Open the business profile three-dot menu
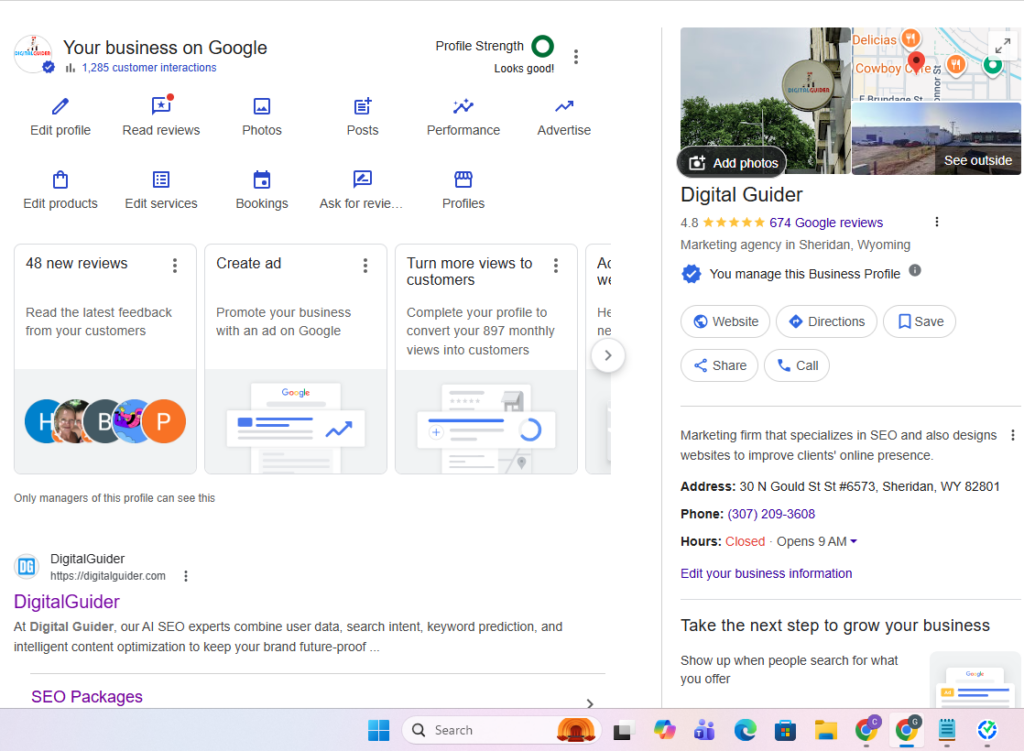This screenshot has height=751, width=1024. pyautogui.click(x=576, y=57)
